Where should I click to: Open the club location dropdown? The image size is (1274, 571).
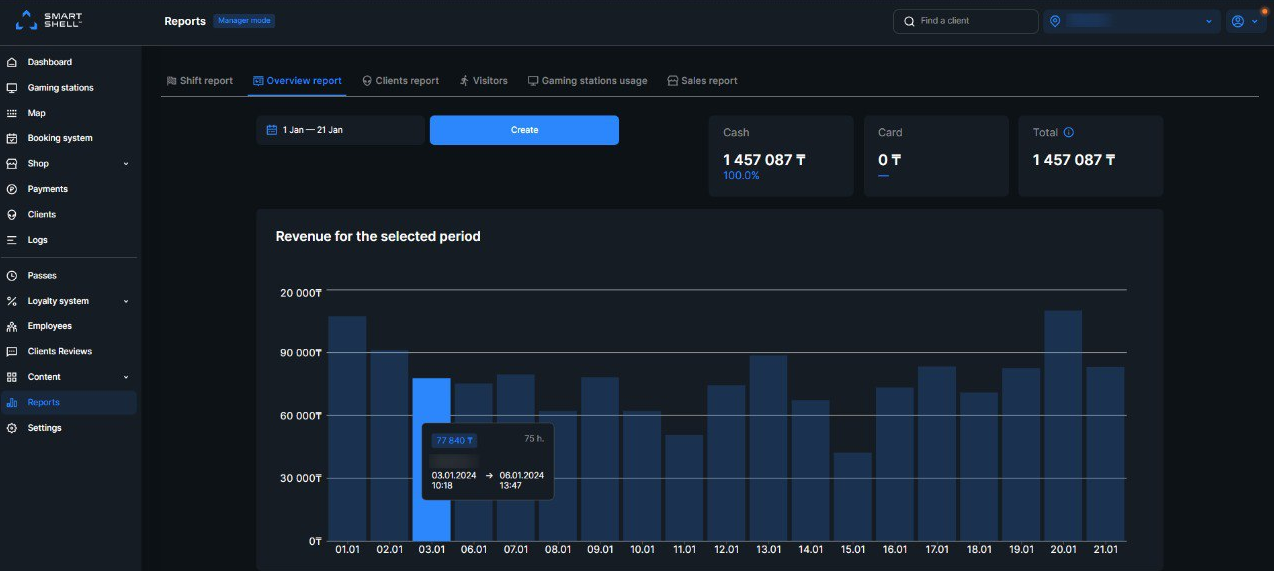(1132, 21)
